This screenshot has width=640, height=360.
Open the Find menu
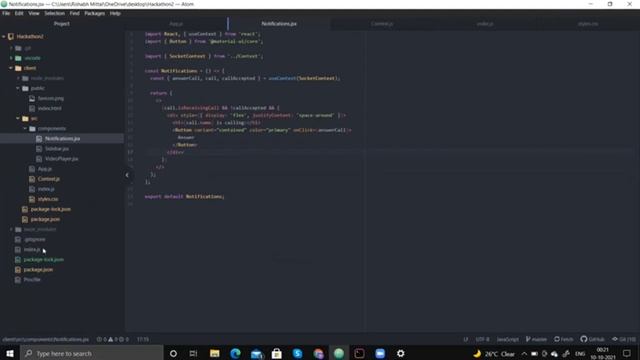point(74,13)
